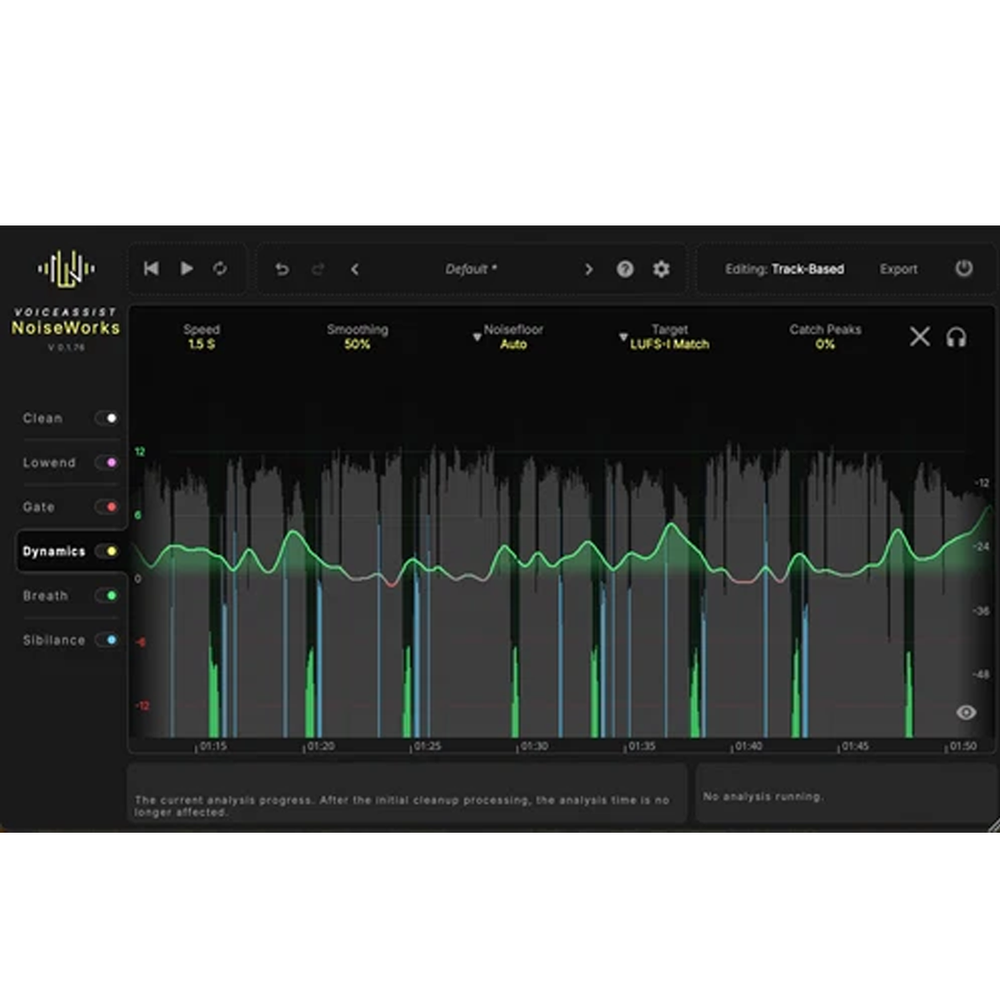Open the Target LUFS-I Match dropdown

pos(665,337)
